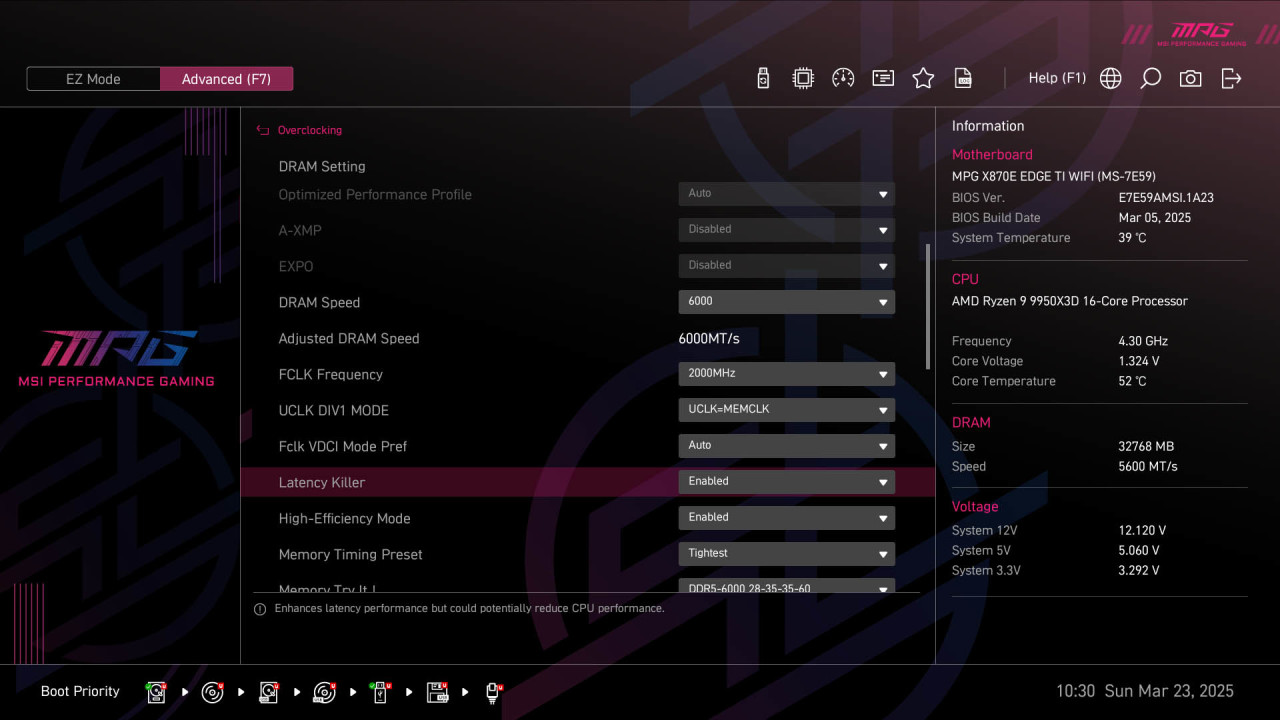
Task: Open the hardware monitor gauge icon
Action: tap(843, 78)
